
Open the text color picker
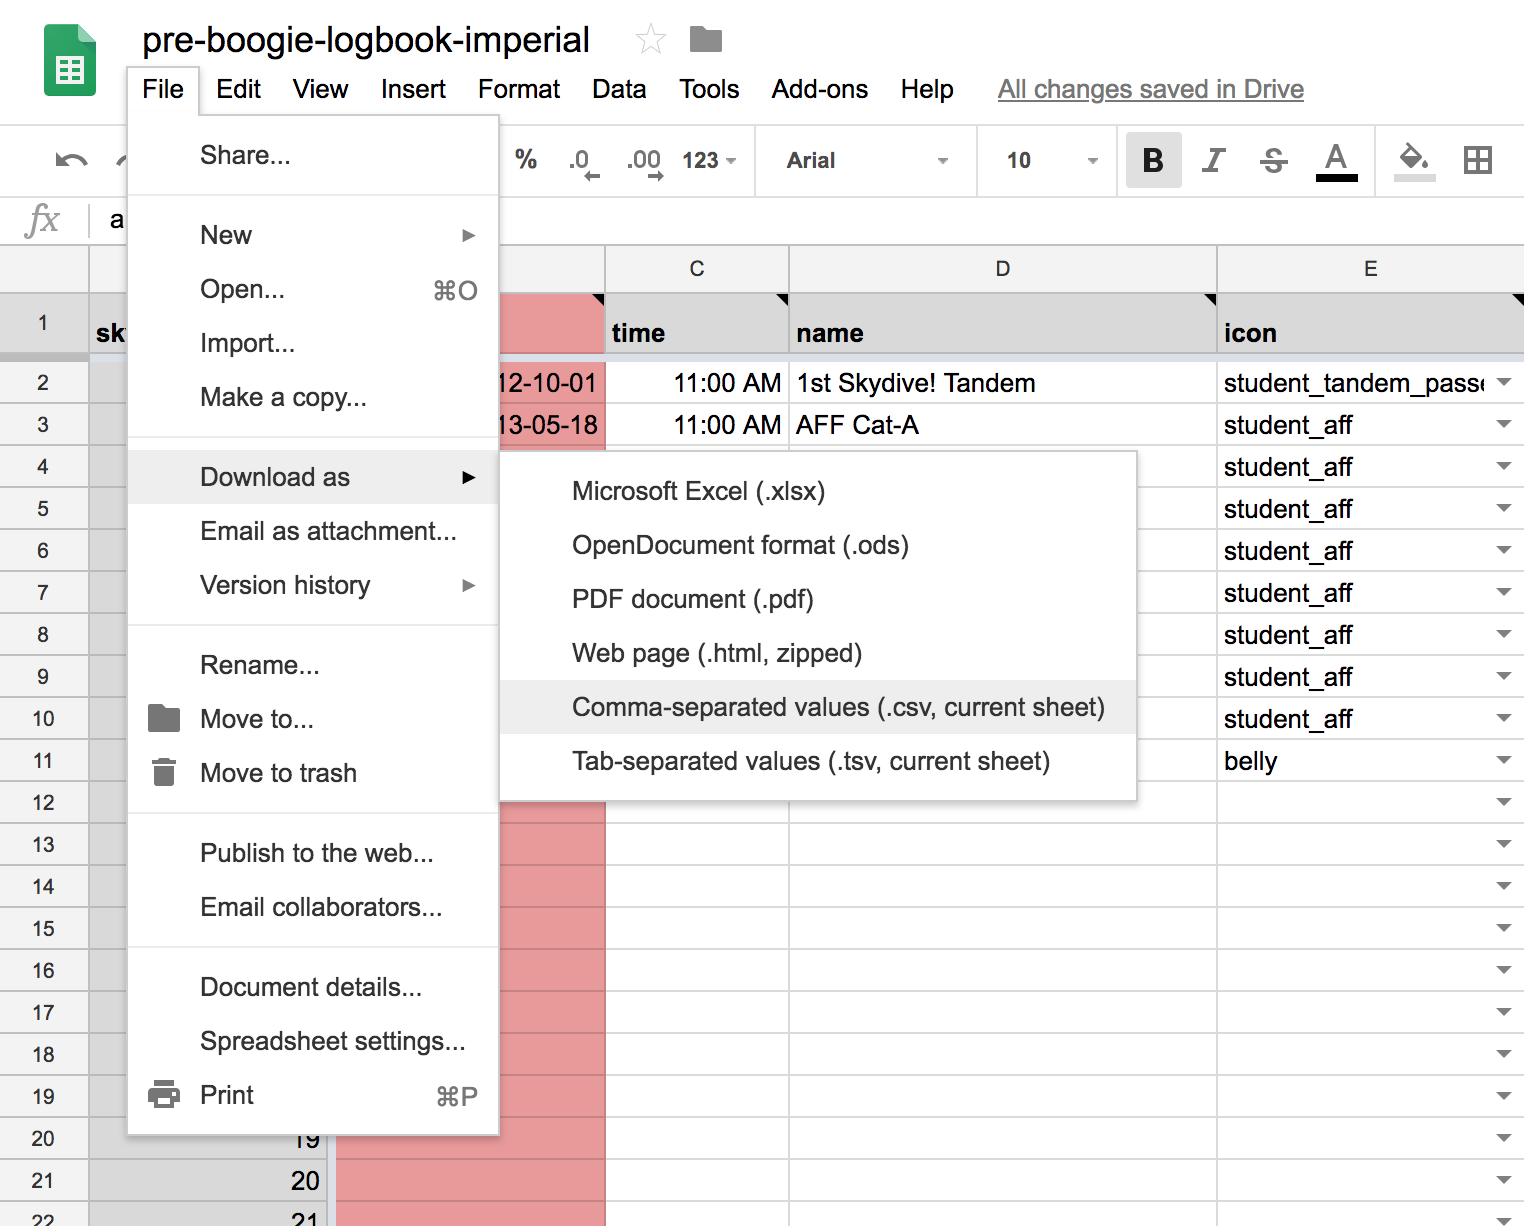(1336, 161)
